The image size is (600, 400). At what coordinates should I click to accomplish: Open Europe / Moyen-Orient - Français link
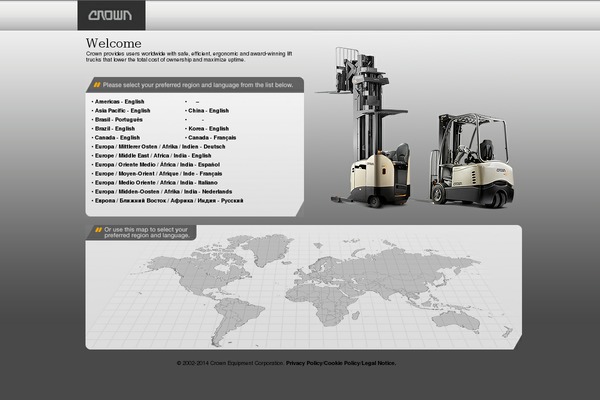tap(158, 174)
